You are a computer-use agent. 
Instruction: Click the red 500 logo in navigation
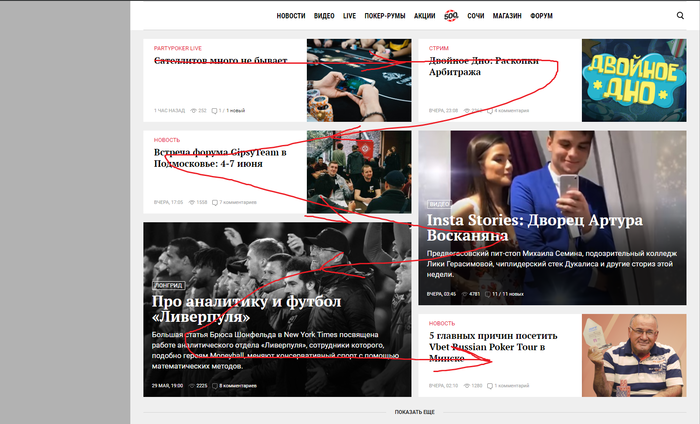[451, 16]
